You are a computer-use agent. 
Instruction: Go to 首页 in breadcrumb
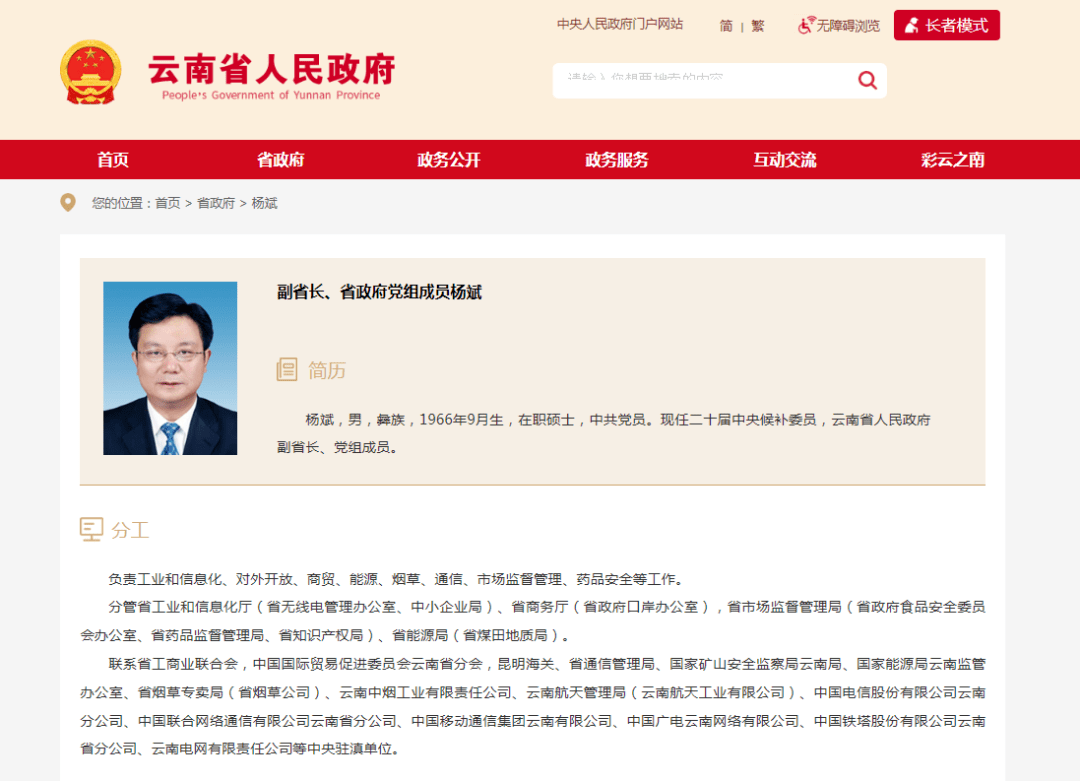coord(167,203)
